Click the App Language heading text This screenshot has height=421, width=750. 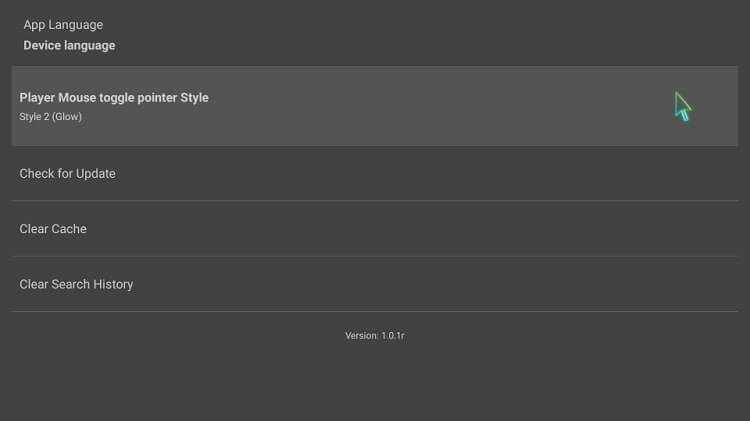63,25
